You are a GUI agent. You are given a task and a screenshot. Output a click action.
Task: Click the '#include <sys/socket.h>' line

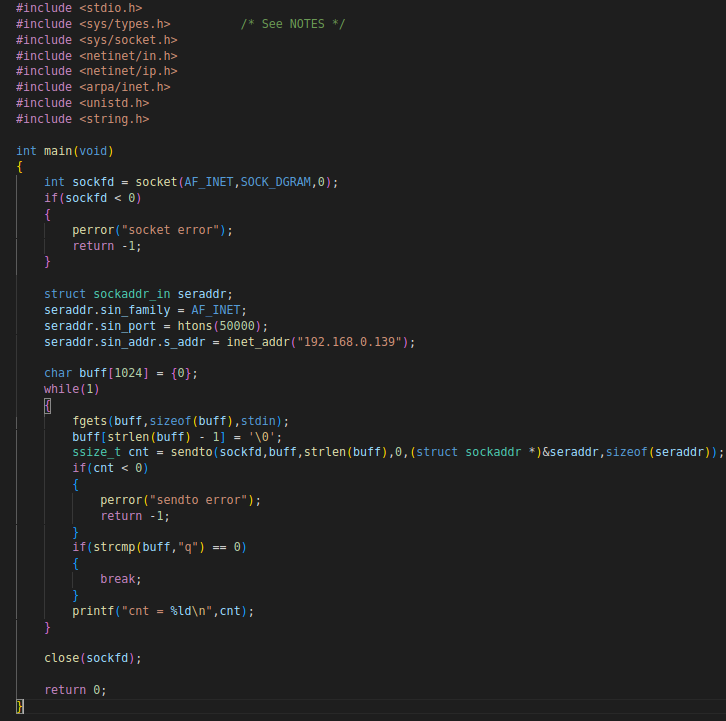[97, 40]
